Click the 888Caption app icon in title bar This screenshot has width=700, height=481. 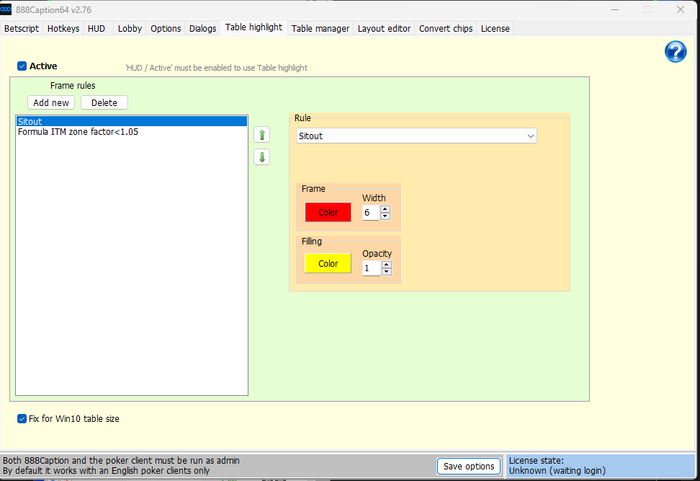pos(6,9)
